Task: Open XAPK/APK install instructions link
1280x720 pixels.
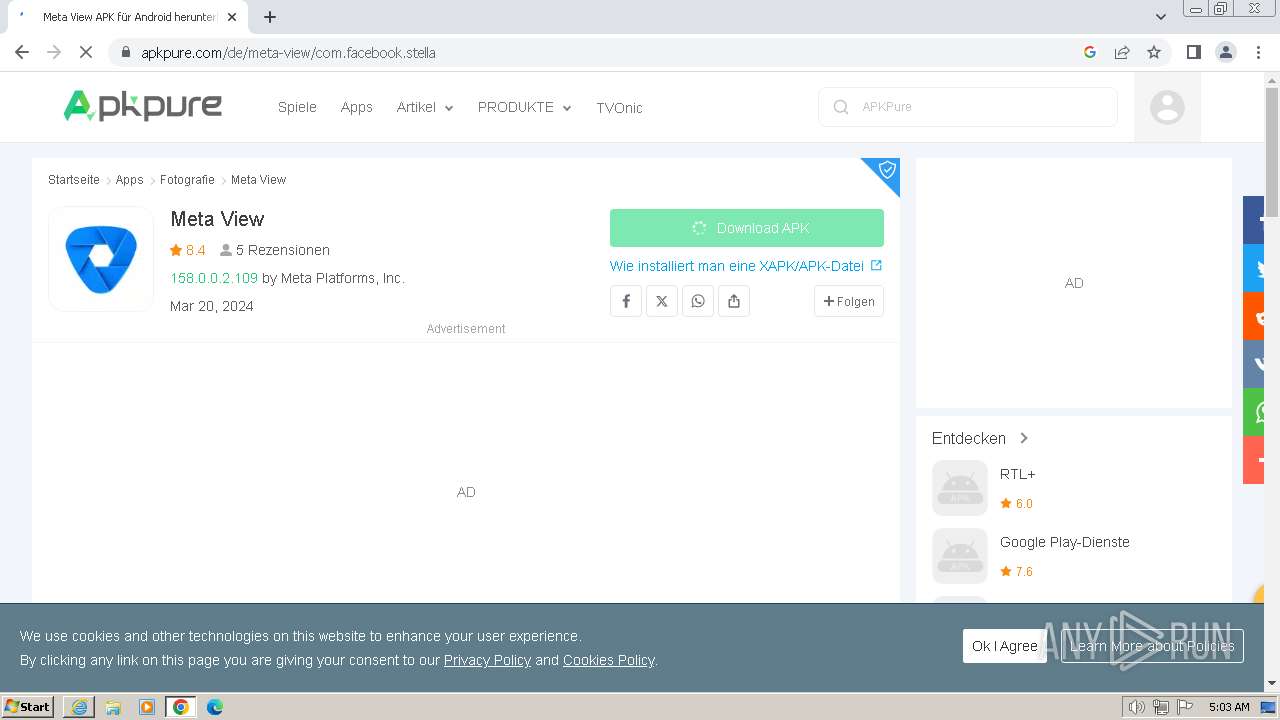Action: pos(746,266)
